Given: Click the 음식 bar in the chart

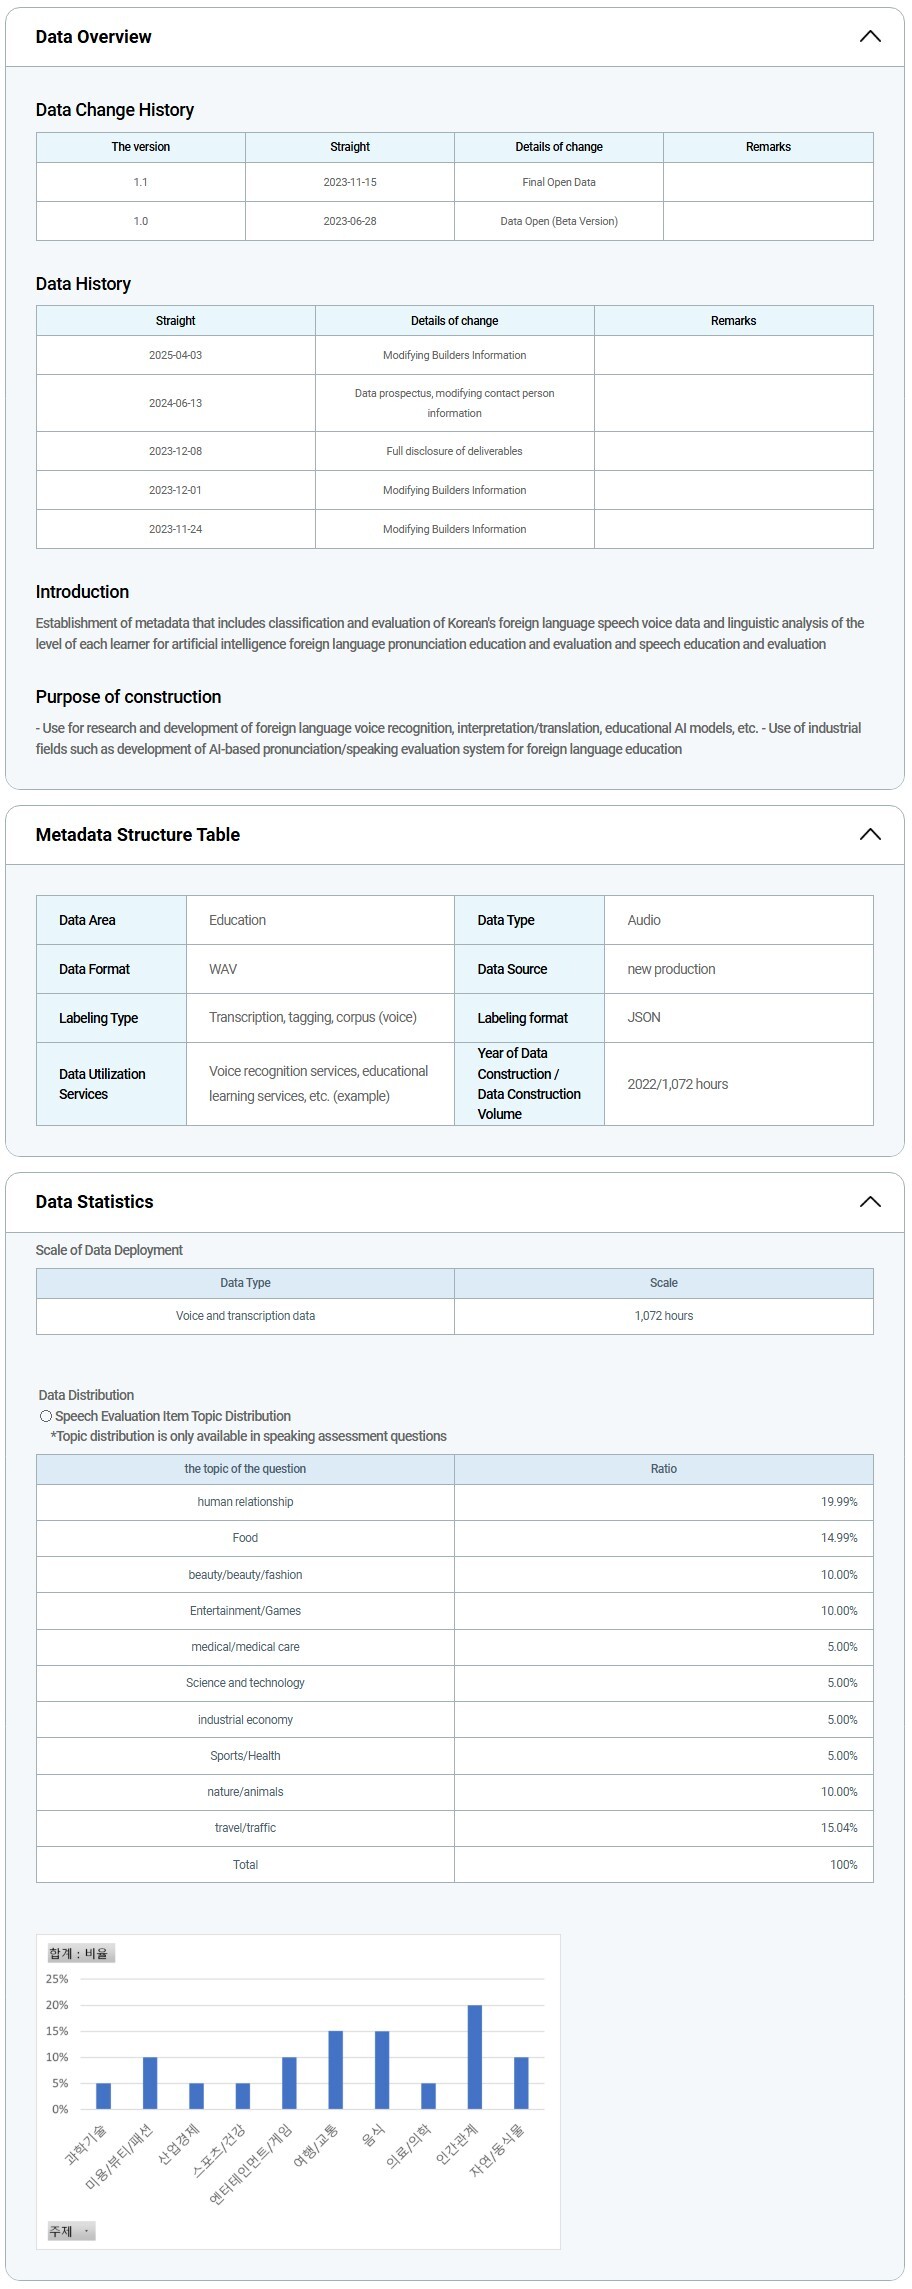Looking at the screenshot, I should coord(381,2070).
